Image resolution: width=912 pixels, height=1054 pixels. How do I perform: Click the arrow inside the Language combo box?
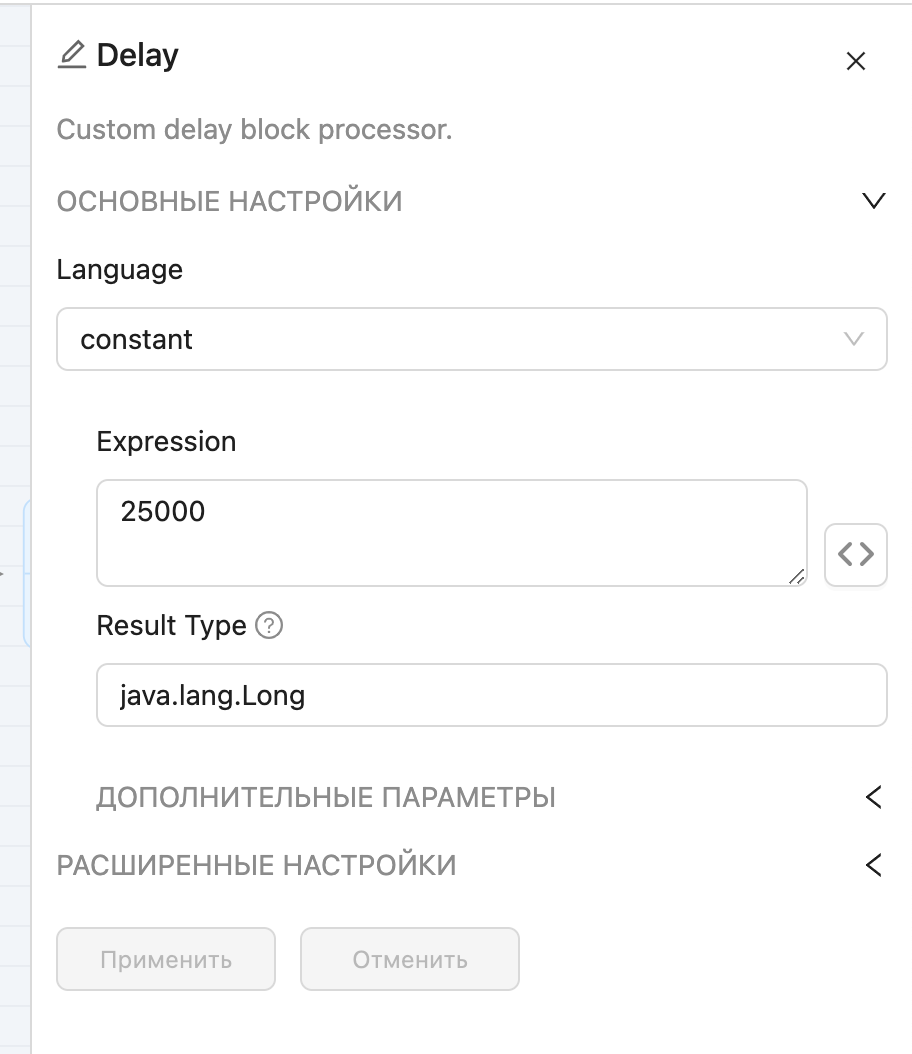point(853,339)
